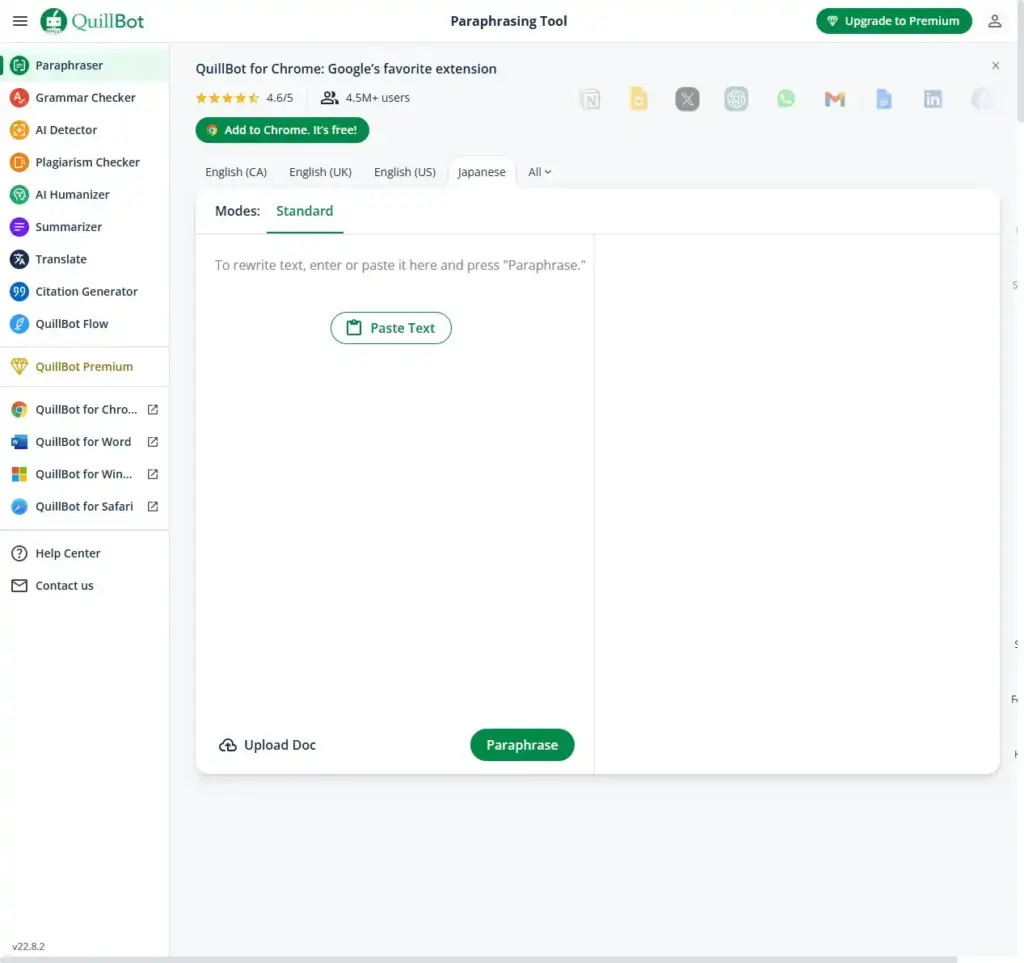Click the Google Docs icon in extension banner
The width and height of the screenshot is (1024, 963).
(884, 99)
